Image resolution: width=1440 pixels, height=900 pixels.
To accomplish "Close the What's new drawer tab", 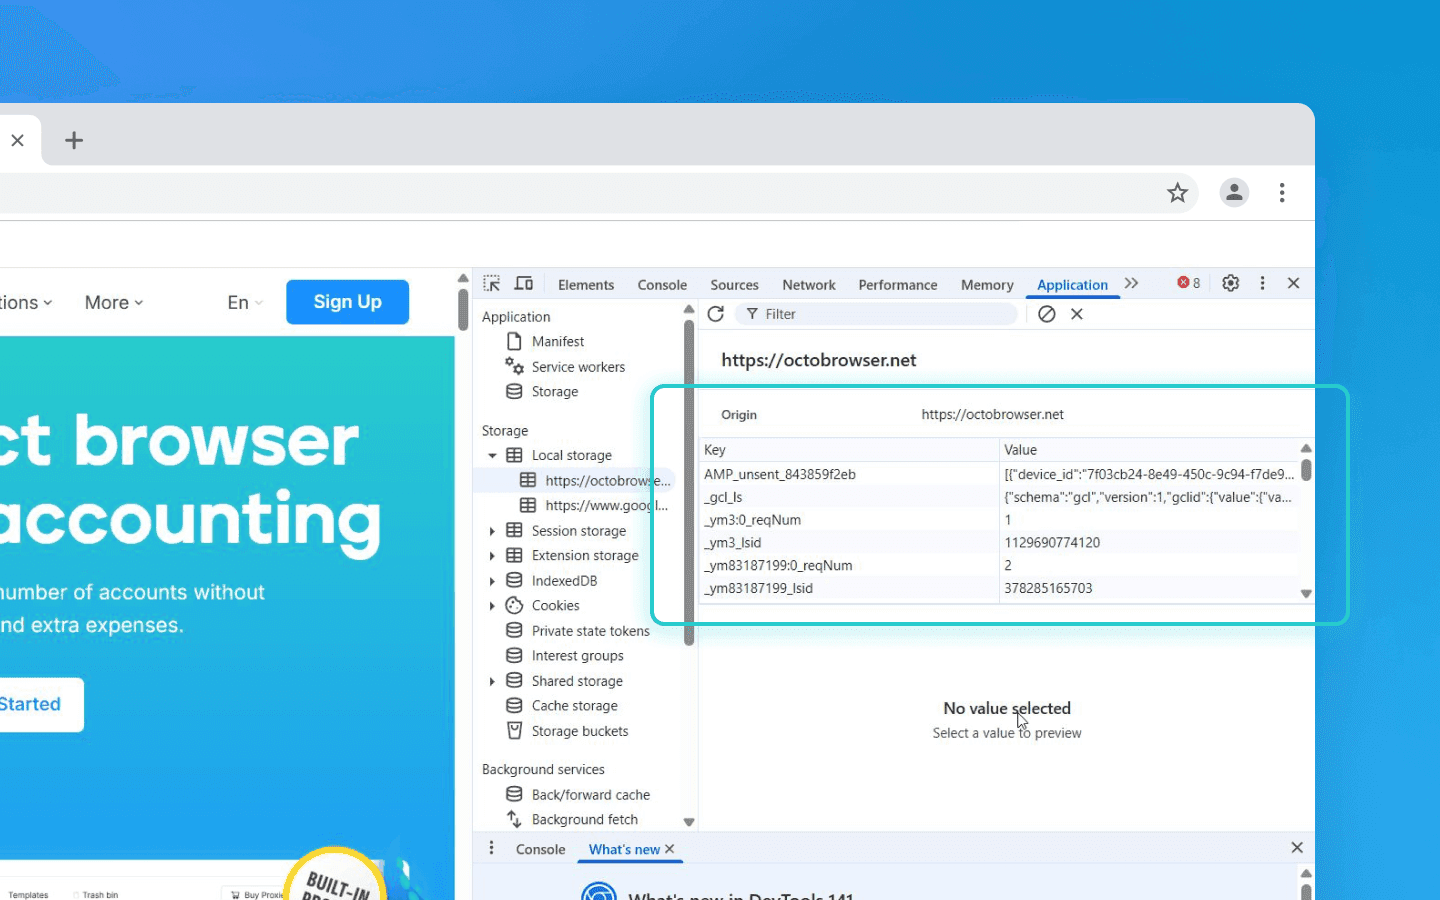I will 670,849.
